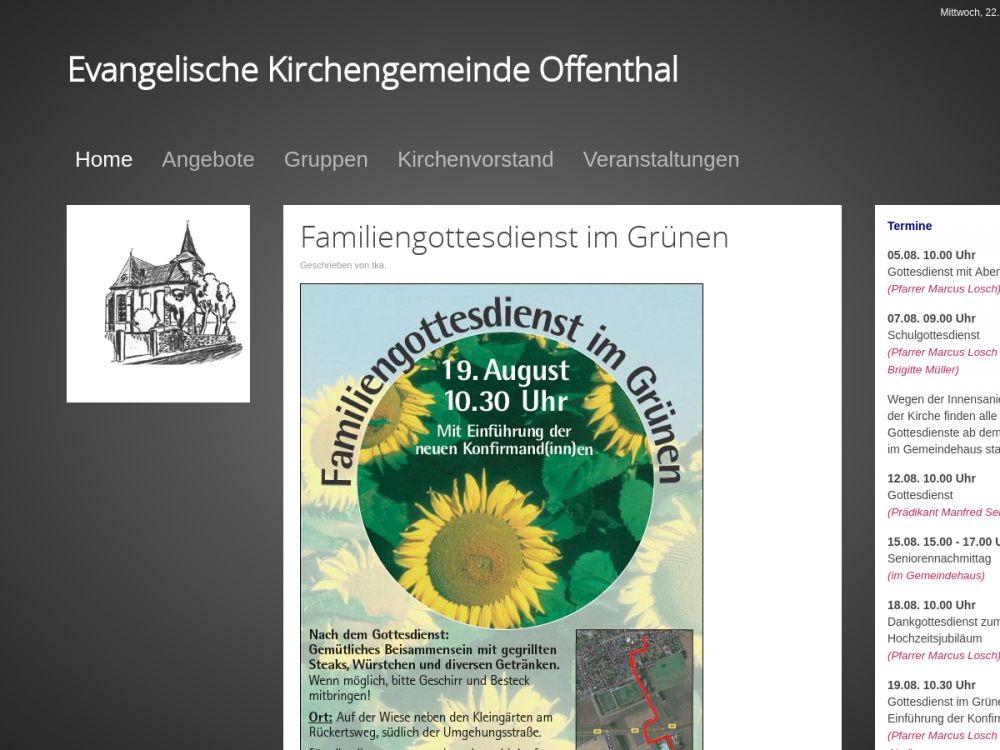1000x750 pixels.
Task: Select the Seniorennachmittag event entry
Action: pos(939,558)
